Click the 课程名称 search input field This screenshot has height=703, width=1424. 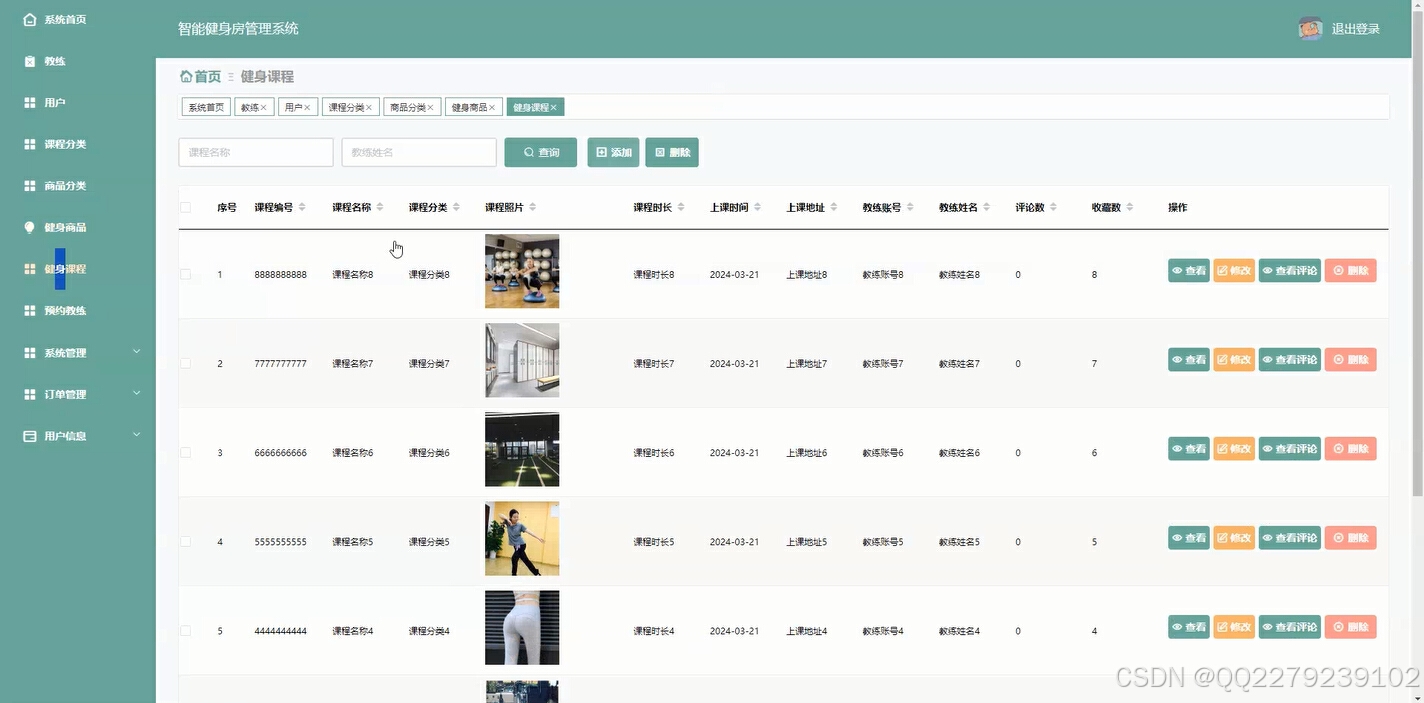point(255,152)
